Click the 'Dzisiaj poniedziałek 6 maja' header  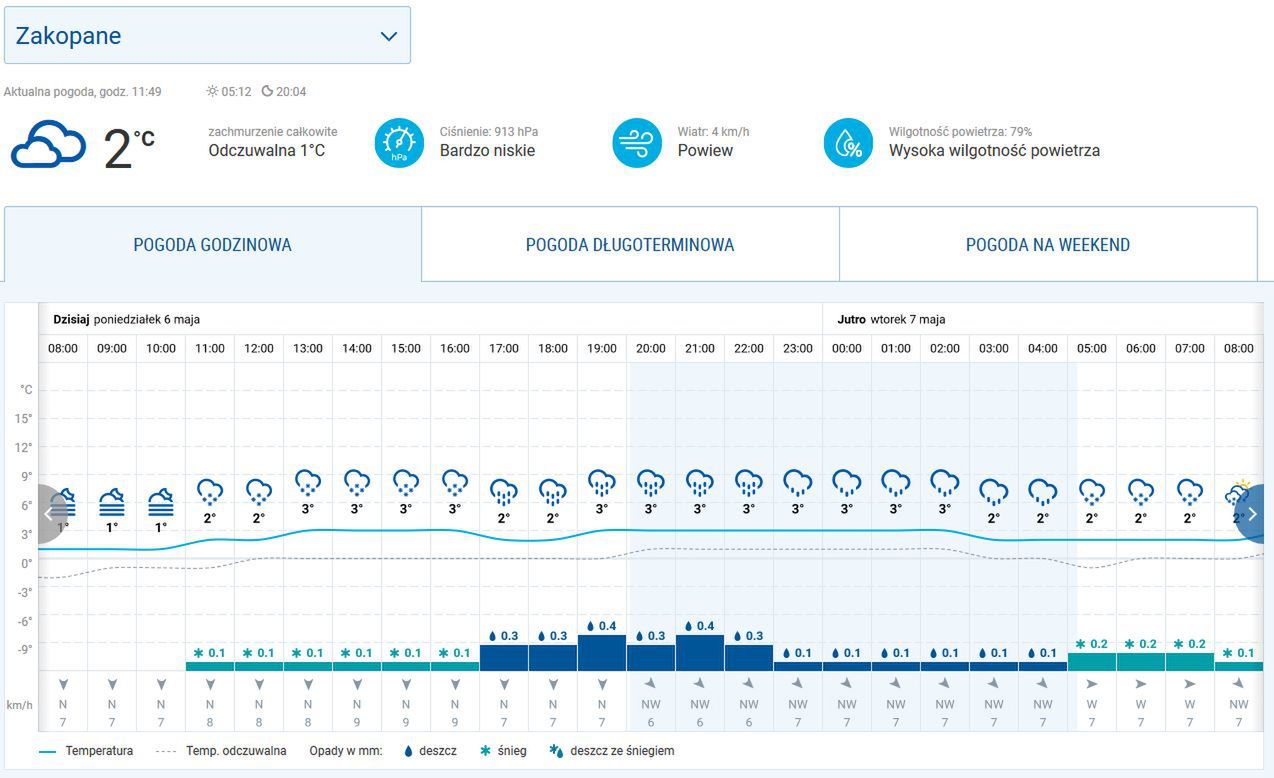[127, 320]
